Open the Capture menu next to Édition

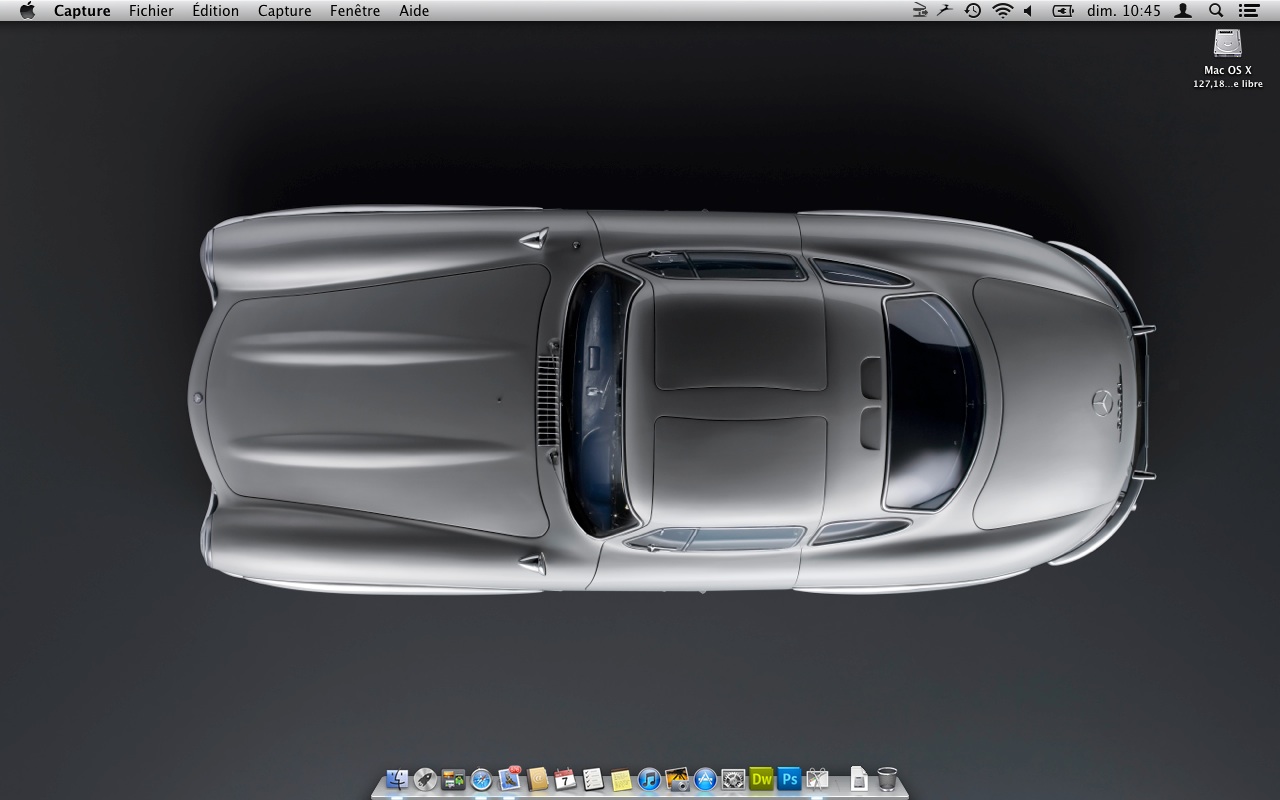[285, 11]
